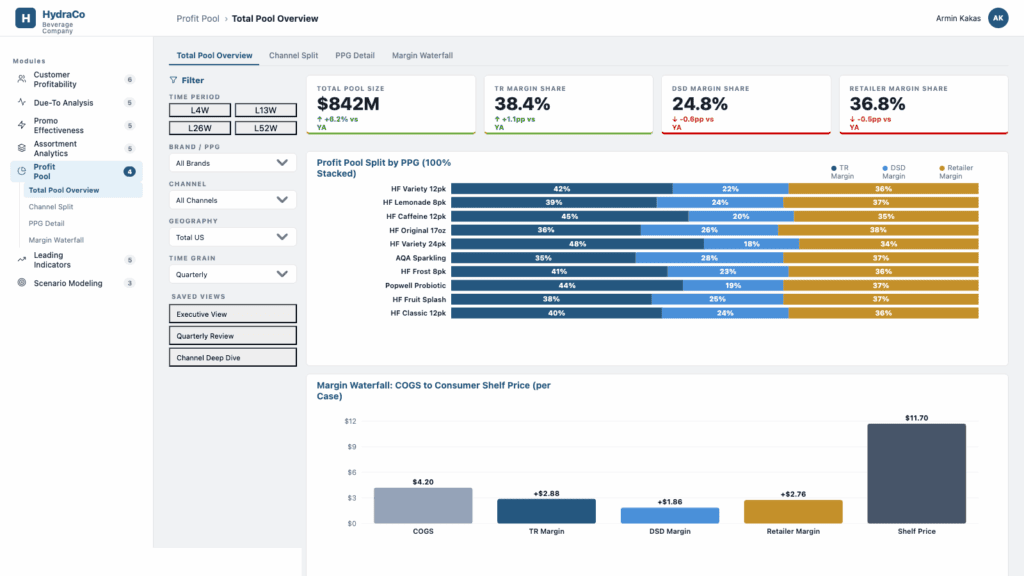Select the L52W time period
The width and height of the screenshot is (1024, 576).
click(x=266, y=128)
